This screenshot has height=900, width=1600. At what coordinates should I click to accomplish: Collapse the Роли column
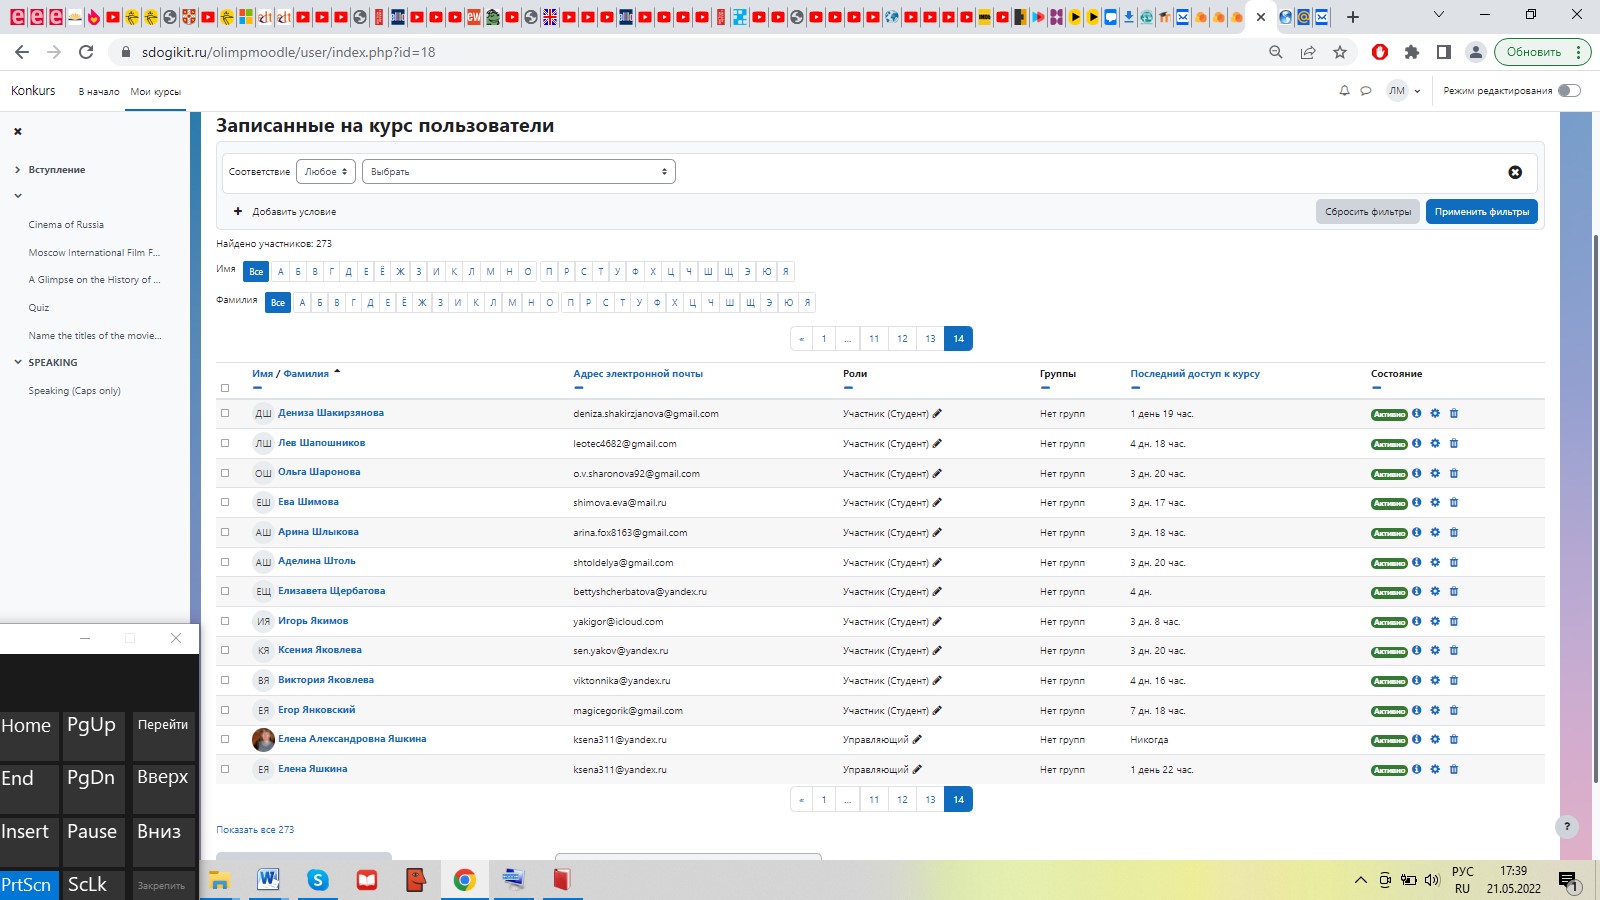[848, 388]
